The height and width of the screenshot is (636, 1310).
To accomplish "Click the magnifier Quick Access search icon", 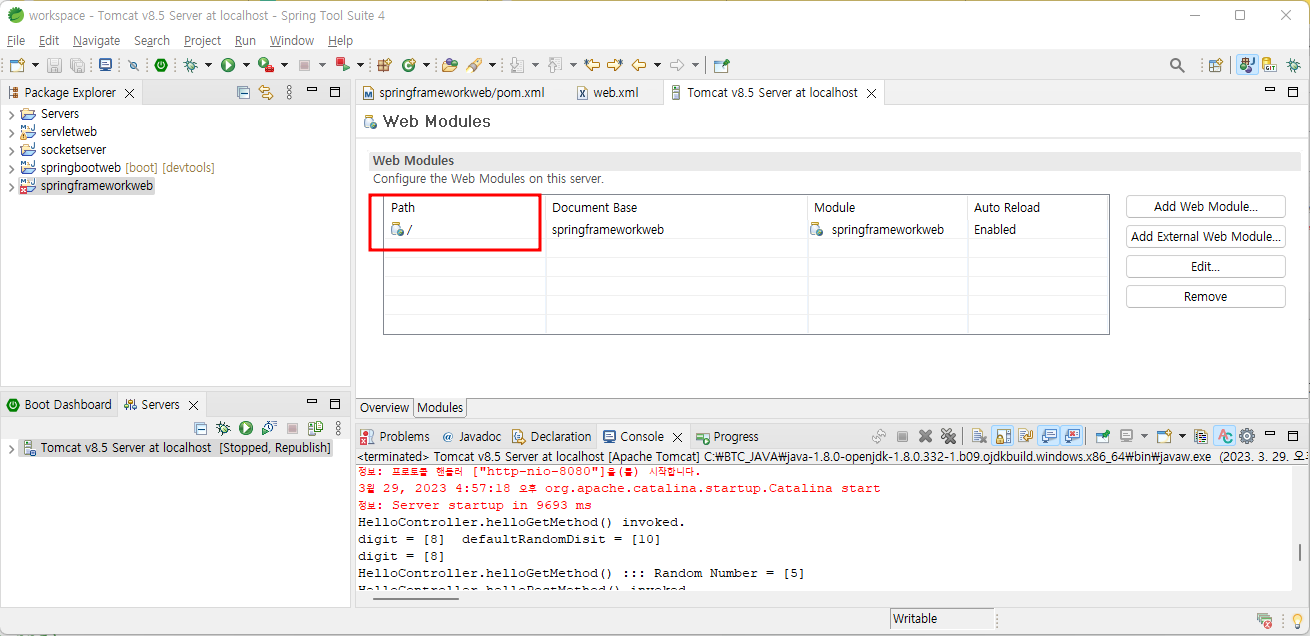I will [x=1177, y=65].
